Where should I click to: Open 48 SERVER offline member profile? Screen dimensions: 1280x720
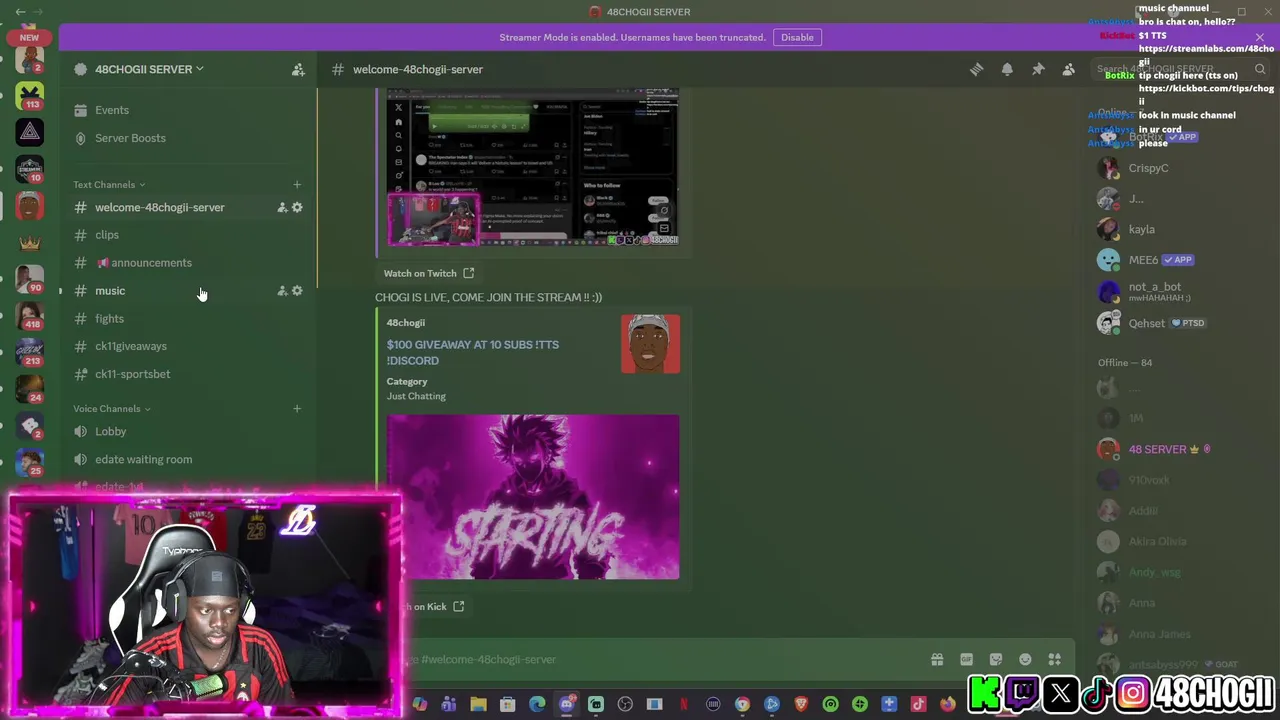click(x=1182, y=449)
